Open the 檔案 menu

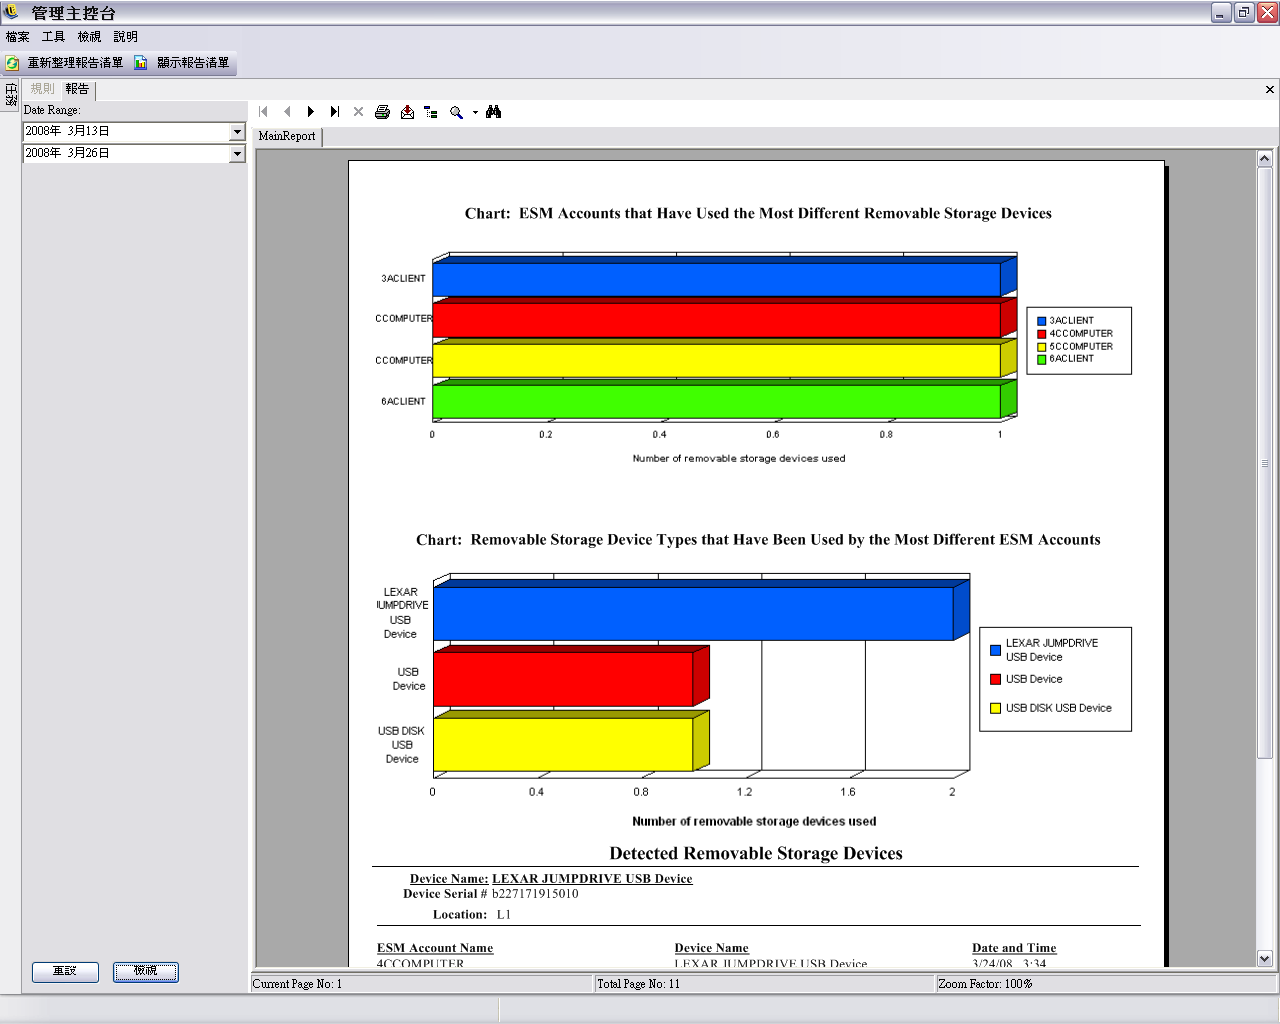(x=18, y=37)
